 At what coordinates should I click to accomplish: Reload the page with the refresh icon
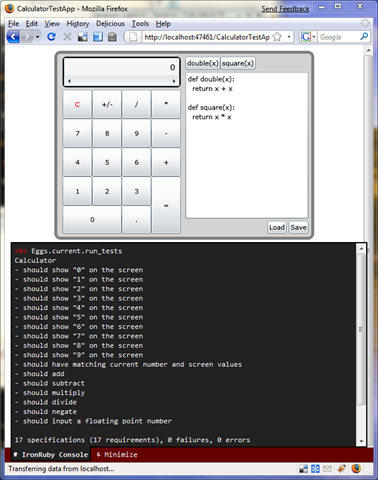(x=51, y=37)
